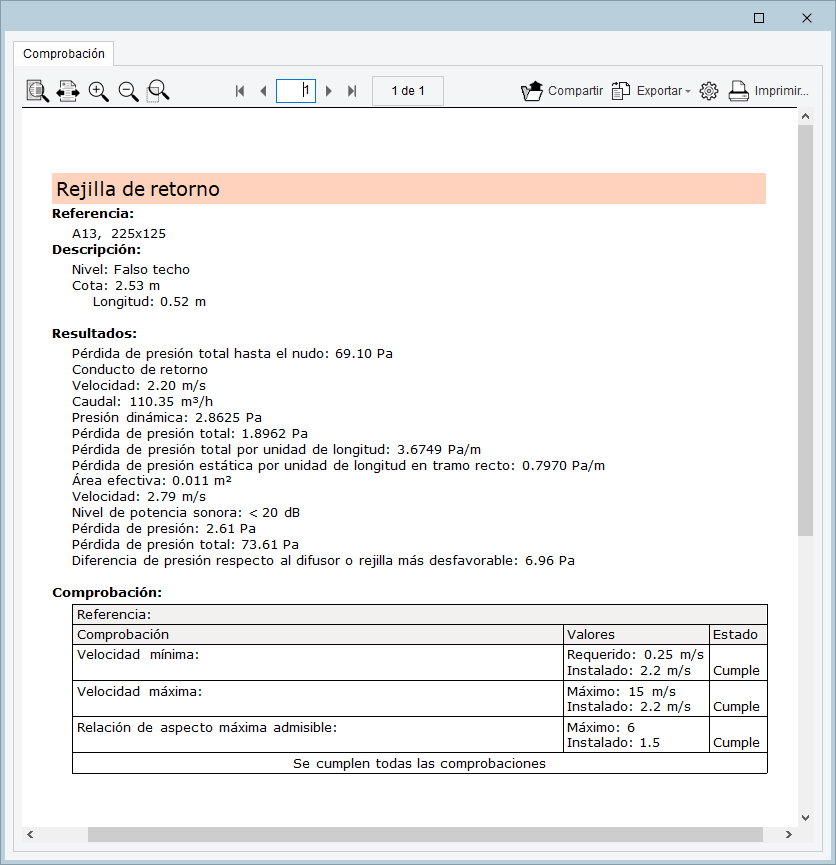This screenshot has width=836, height=865.
Task: Zoom in with the magnifier plus icon
Action: (99, 90)
